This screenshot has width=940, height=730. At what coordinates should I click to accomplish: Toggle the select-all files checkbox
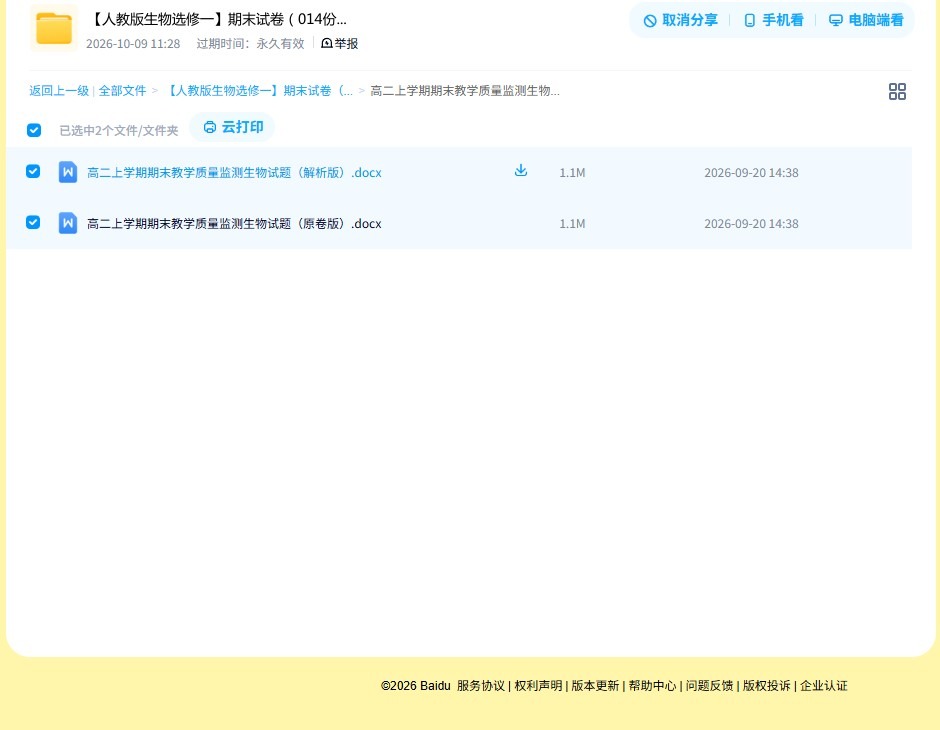pos(34,130)
